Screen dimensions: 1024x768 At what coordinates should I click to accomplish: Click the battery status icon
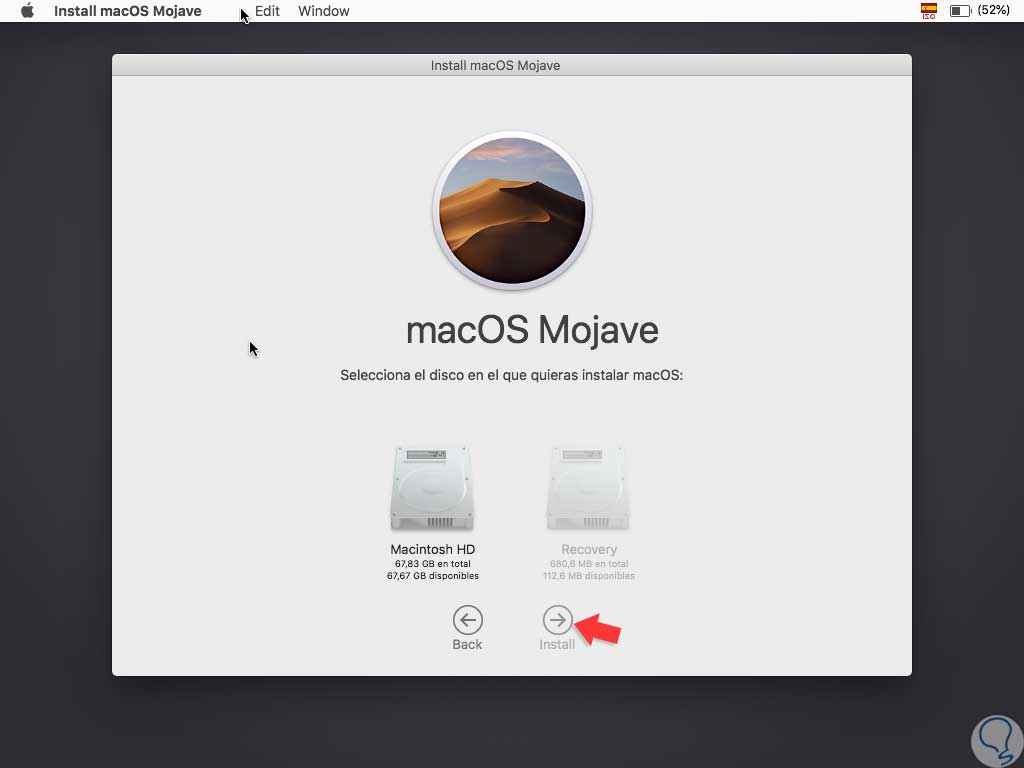960,10
